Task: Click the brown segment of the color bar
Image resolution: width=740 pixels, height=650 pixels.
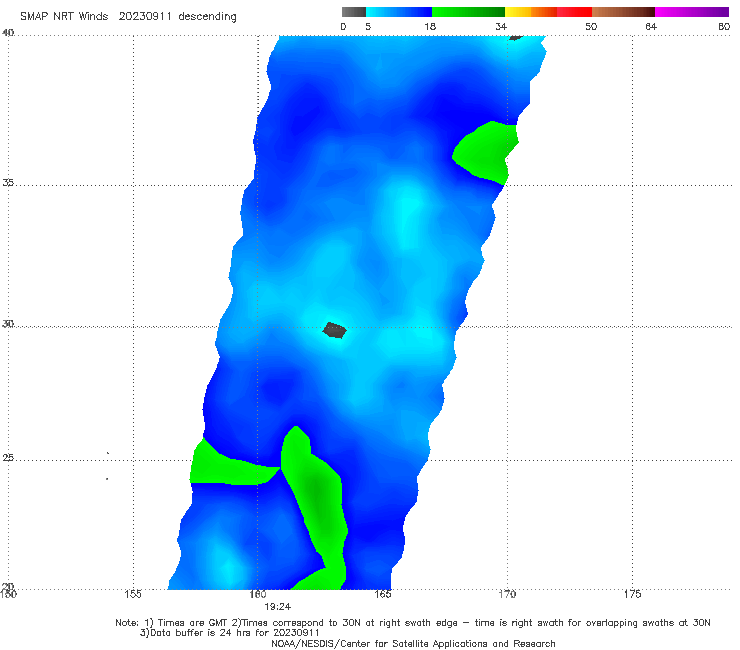Action: pyautogui.click(x=623, y=12)
